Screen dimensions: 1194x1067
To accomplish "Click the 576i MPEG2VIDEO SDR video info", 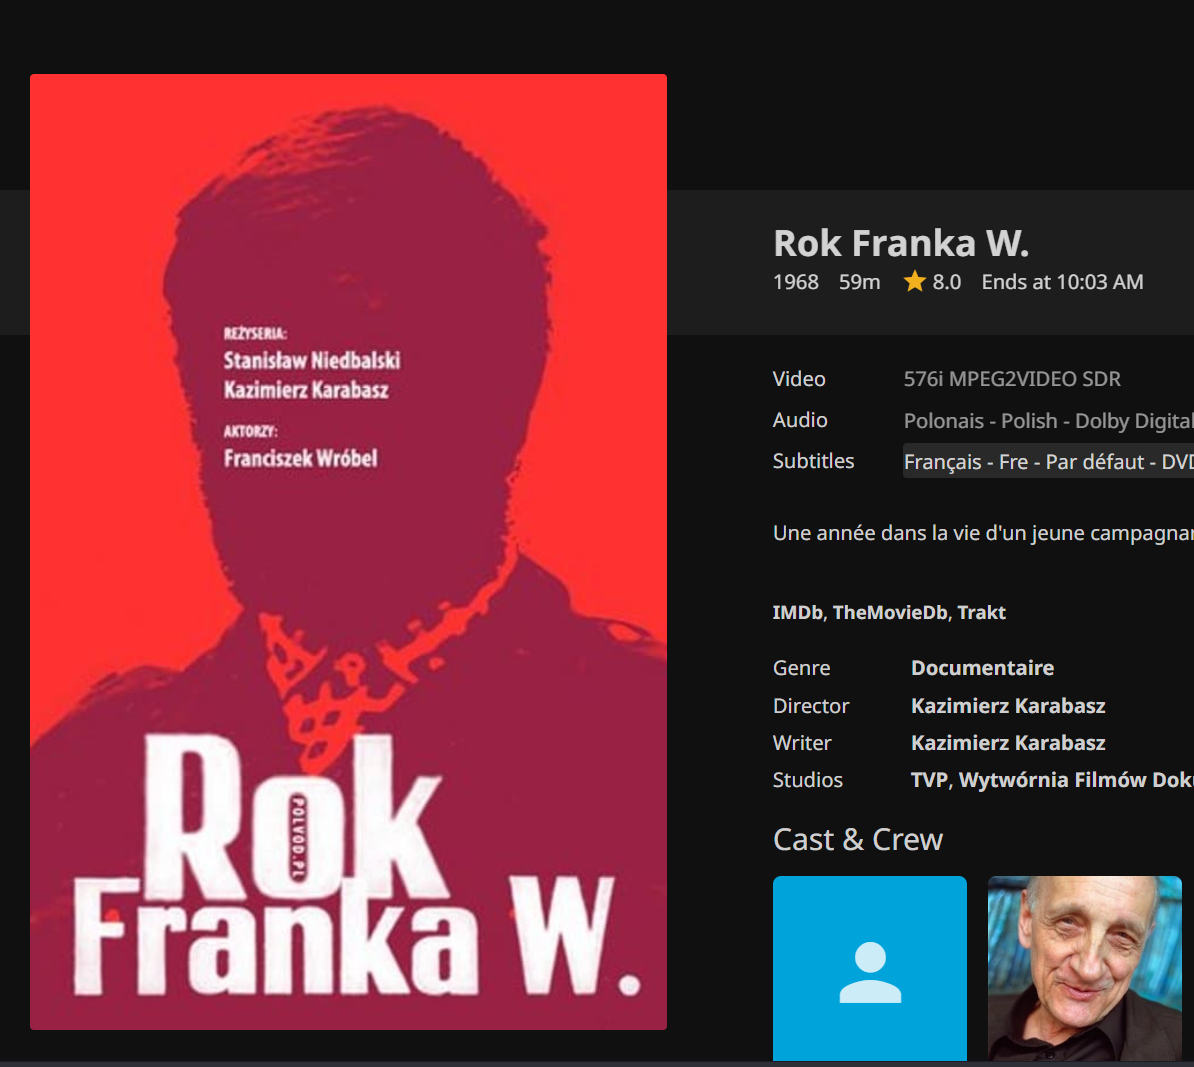I will [1012, 379].
